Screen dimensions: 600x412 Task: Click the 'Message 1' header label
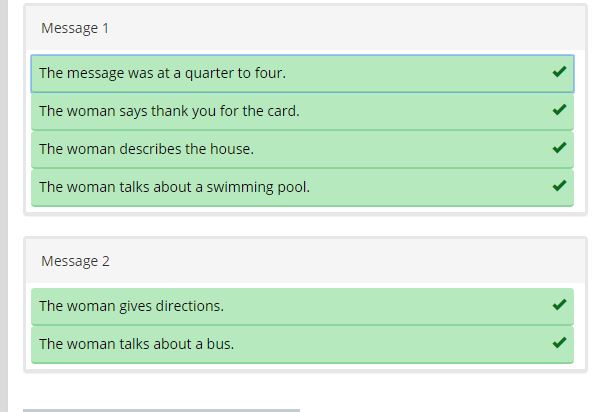[x=75, y=28]
